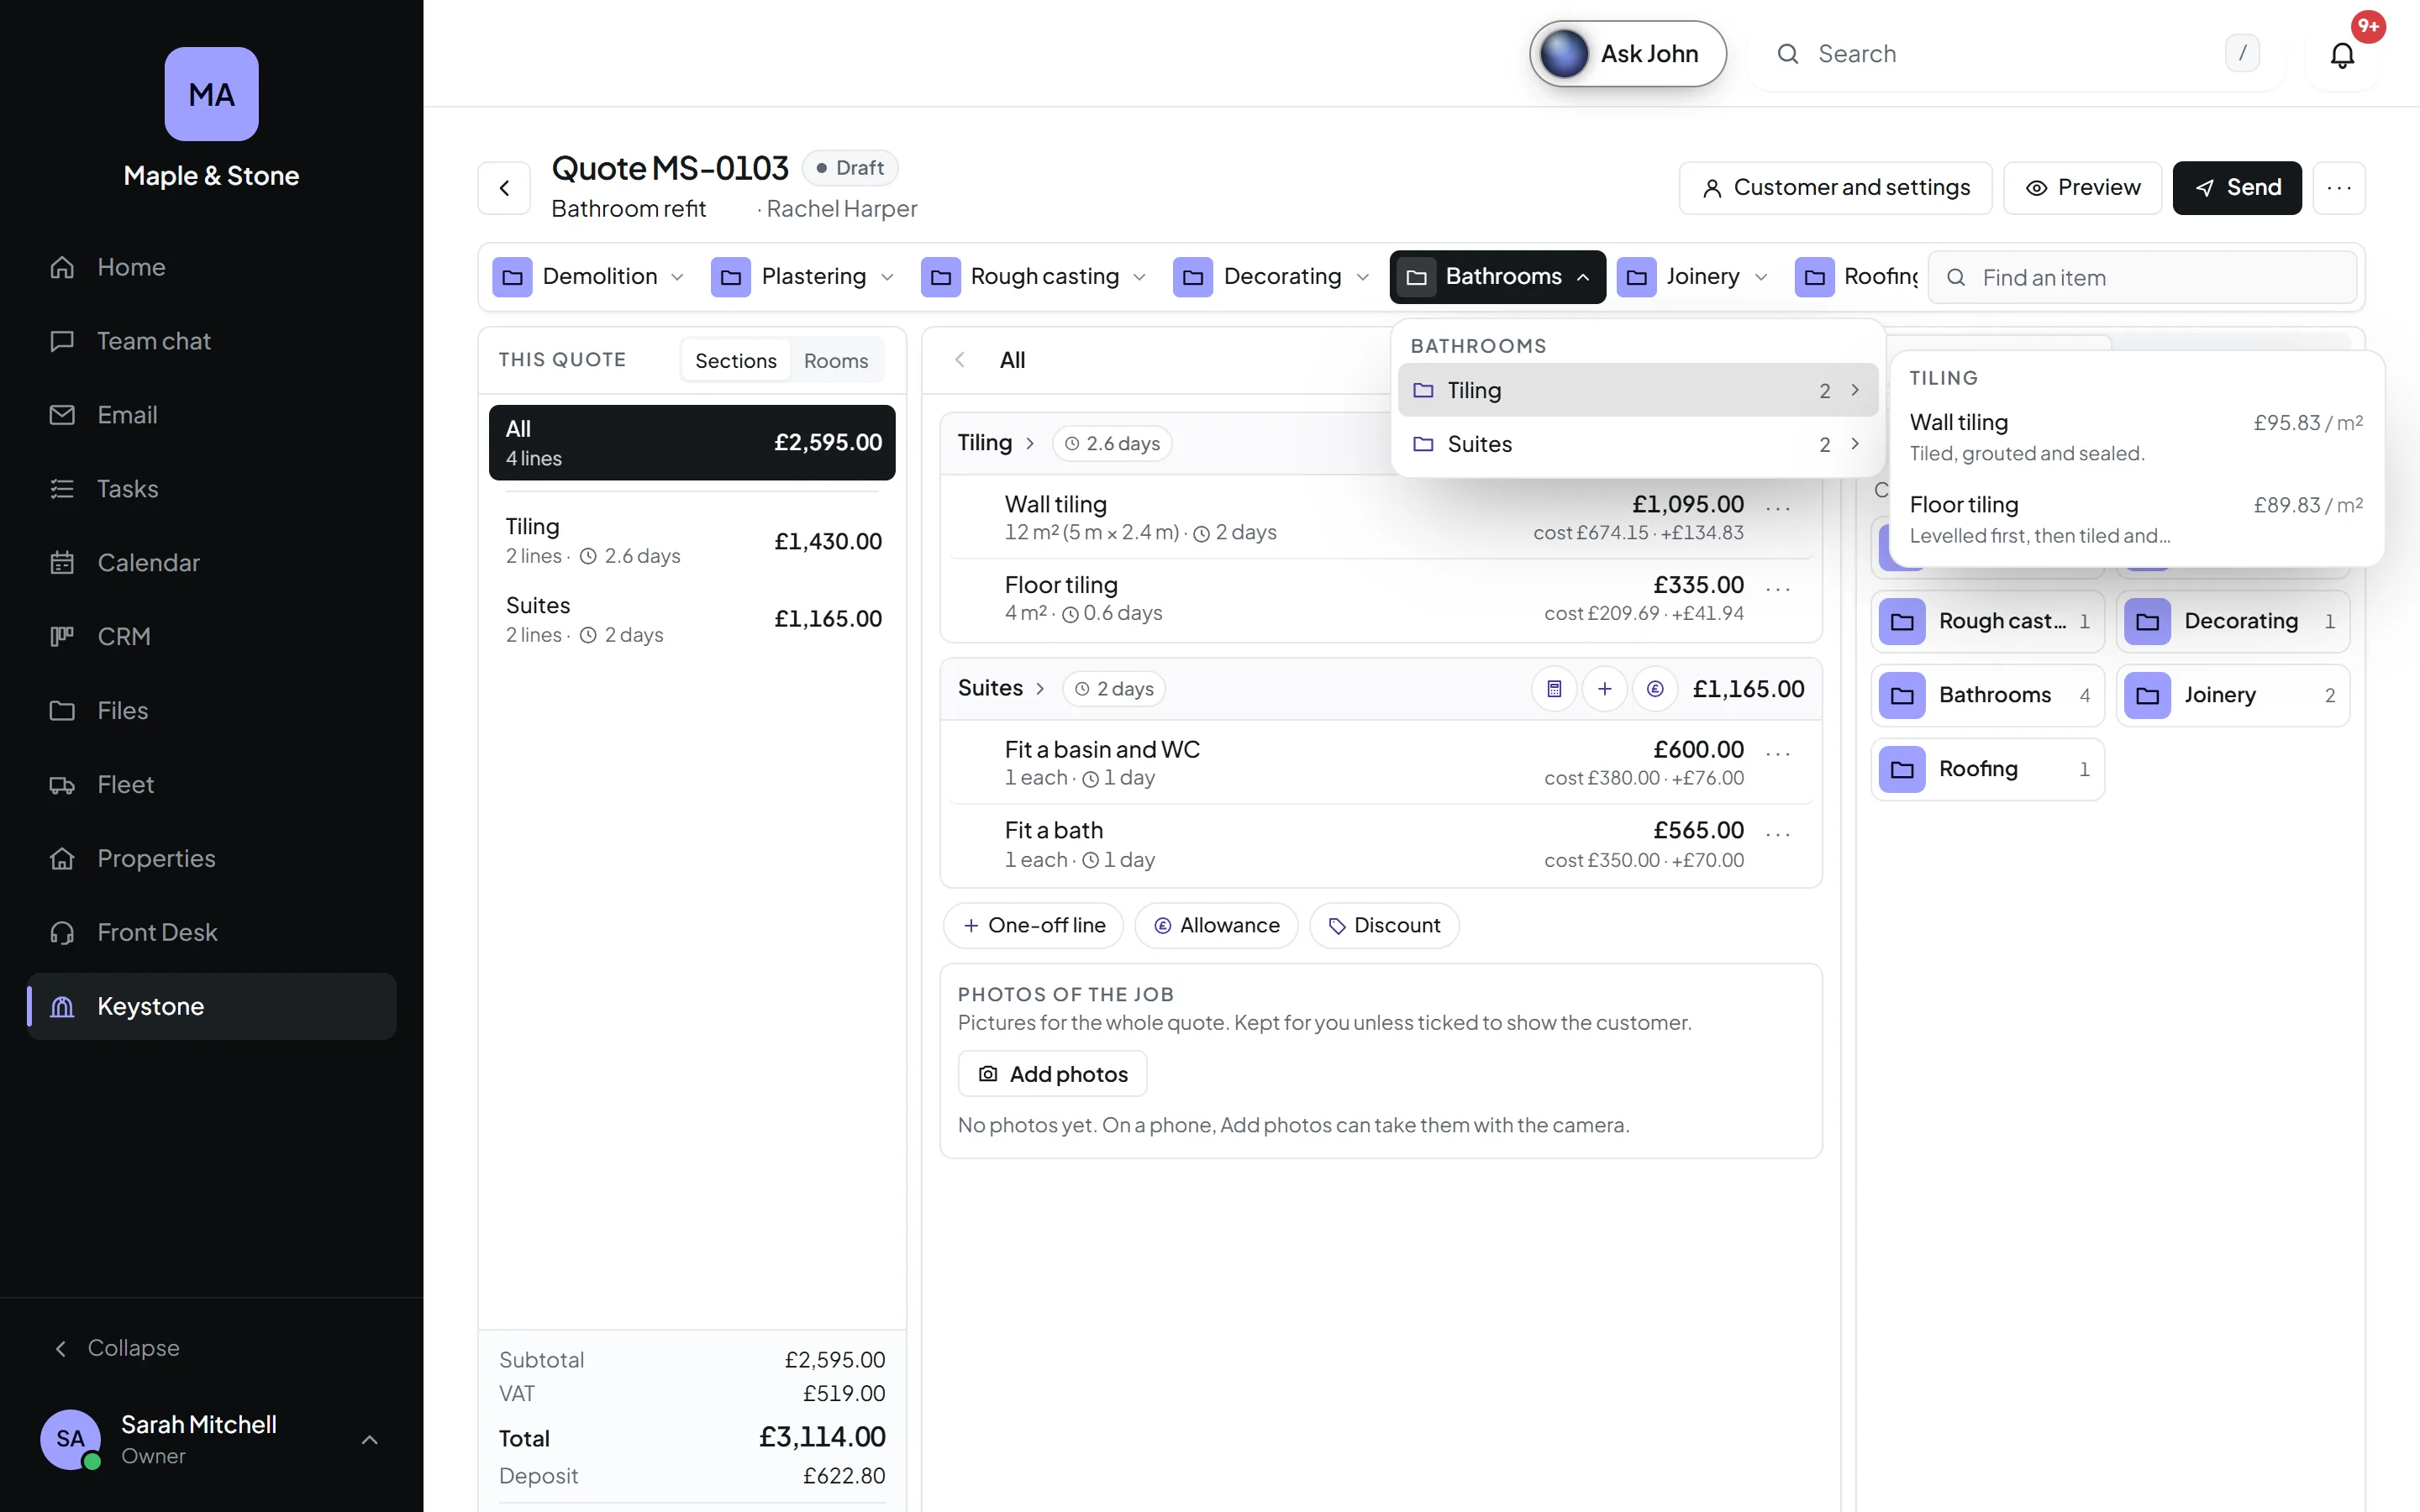2420x1512 pixels.
Task: Choose Suites in the Bathrooms menu
Action: (1637, 444)
